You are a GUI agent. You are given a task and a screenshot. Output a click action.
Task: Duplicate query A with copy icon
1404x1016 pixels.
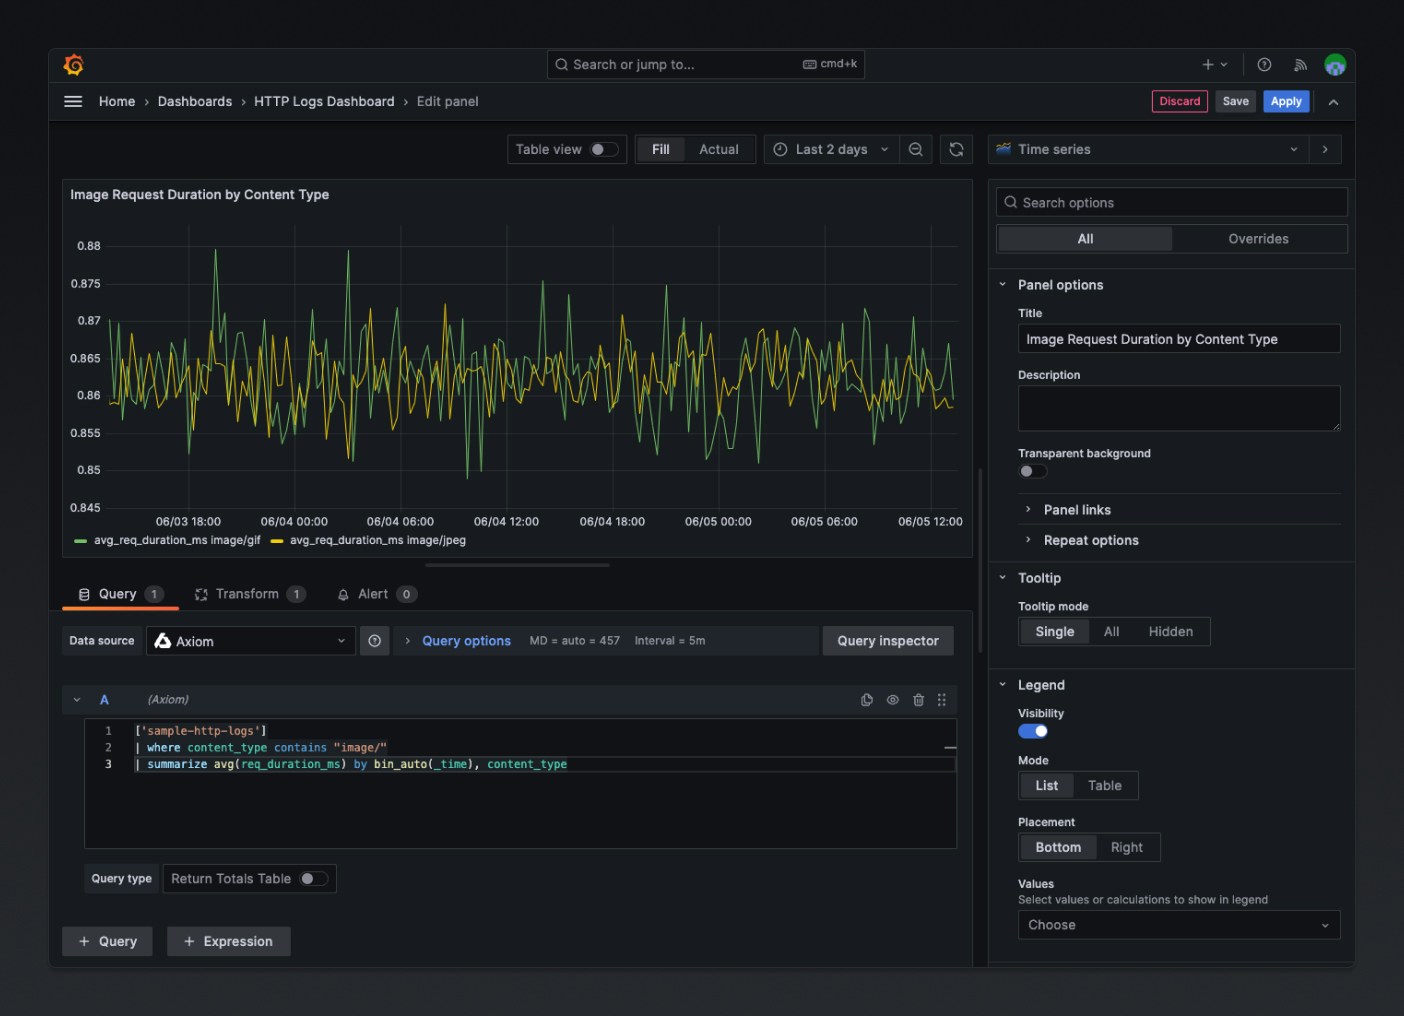867,700
